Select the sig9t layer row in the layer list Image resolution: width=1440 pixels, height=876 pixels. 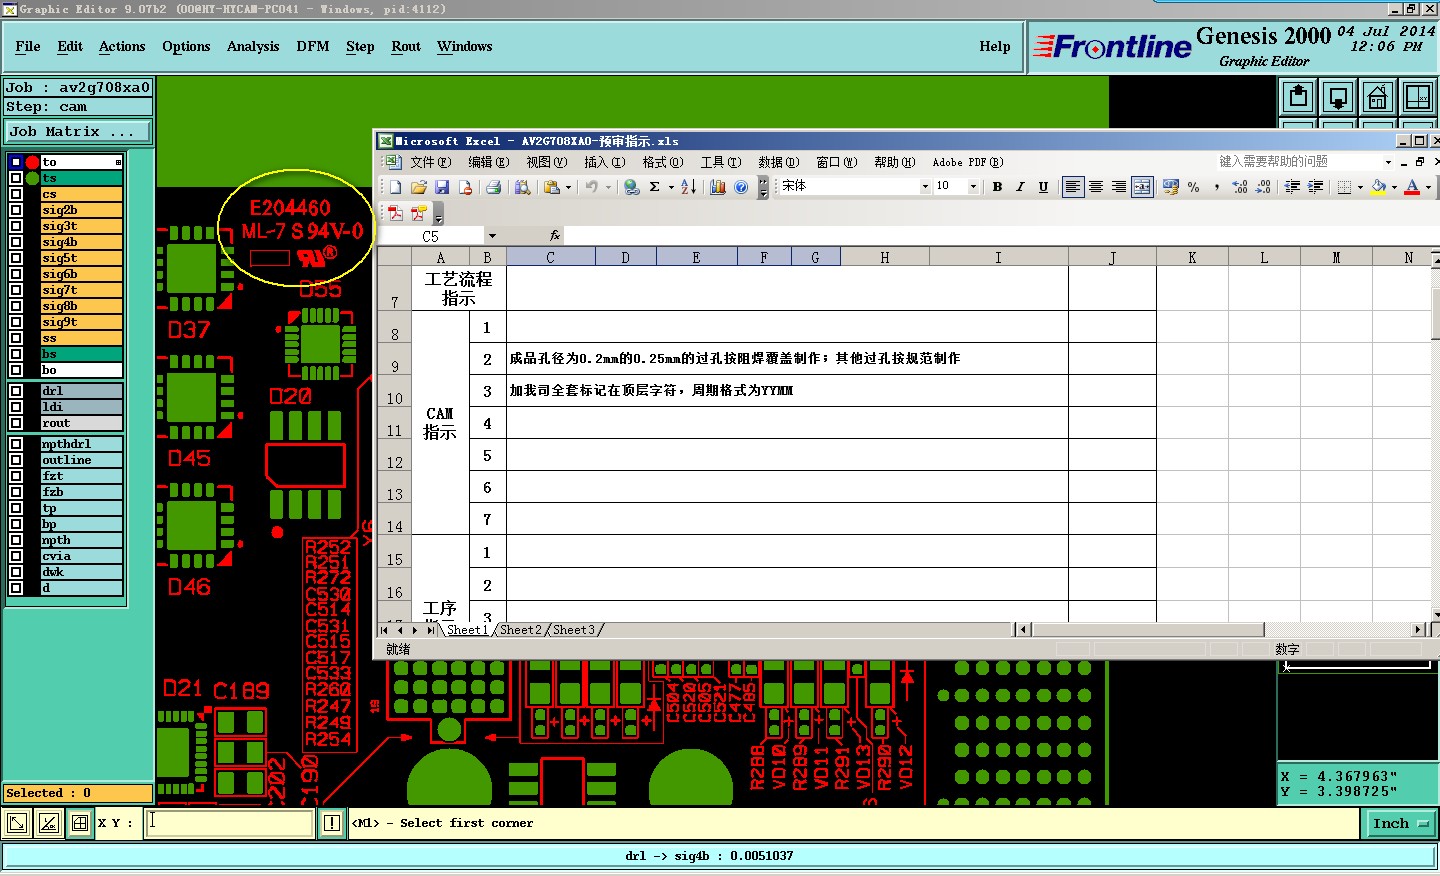pyautogui.click(x=81, y=322)
